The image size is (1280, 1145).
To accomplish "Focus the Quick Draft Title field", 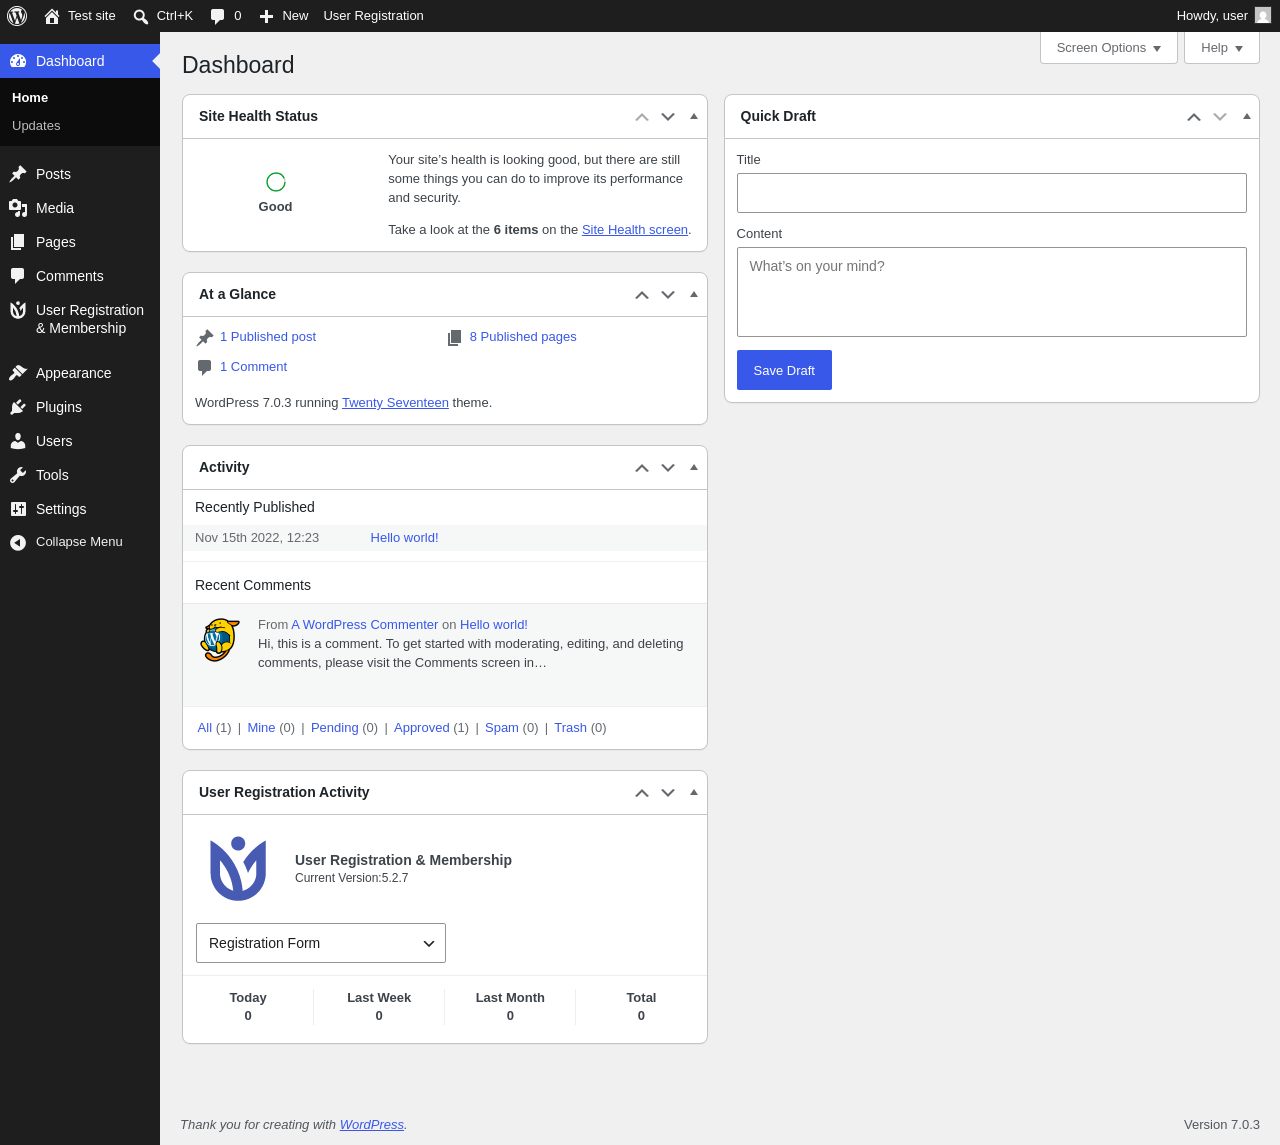I will 992,193.
